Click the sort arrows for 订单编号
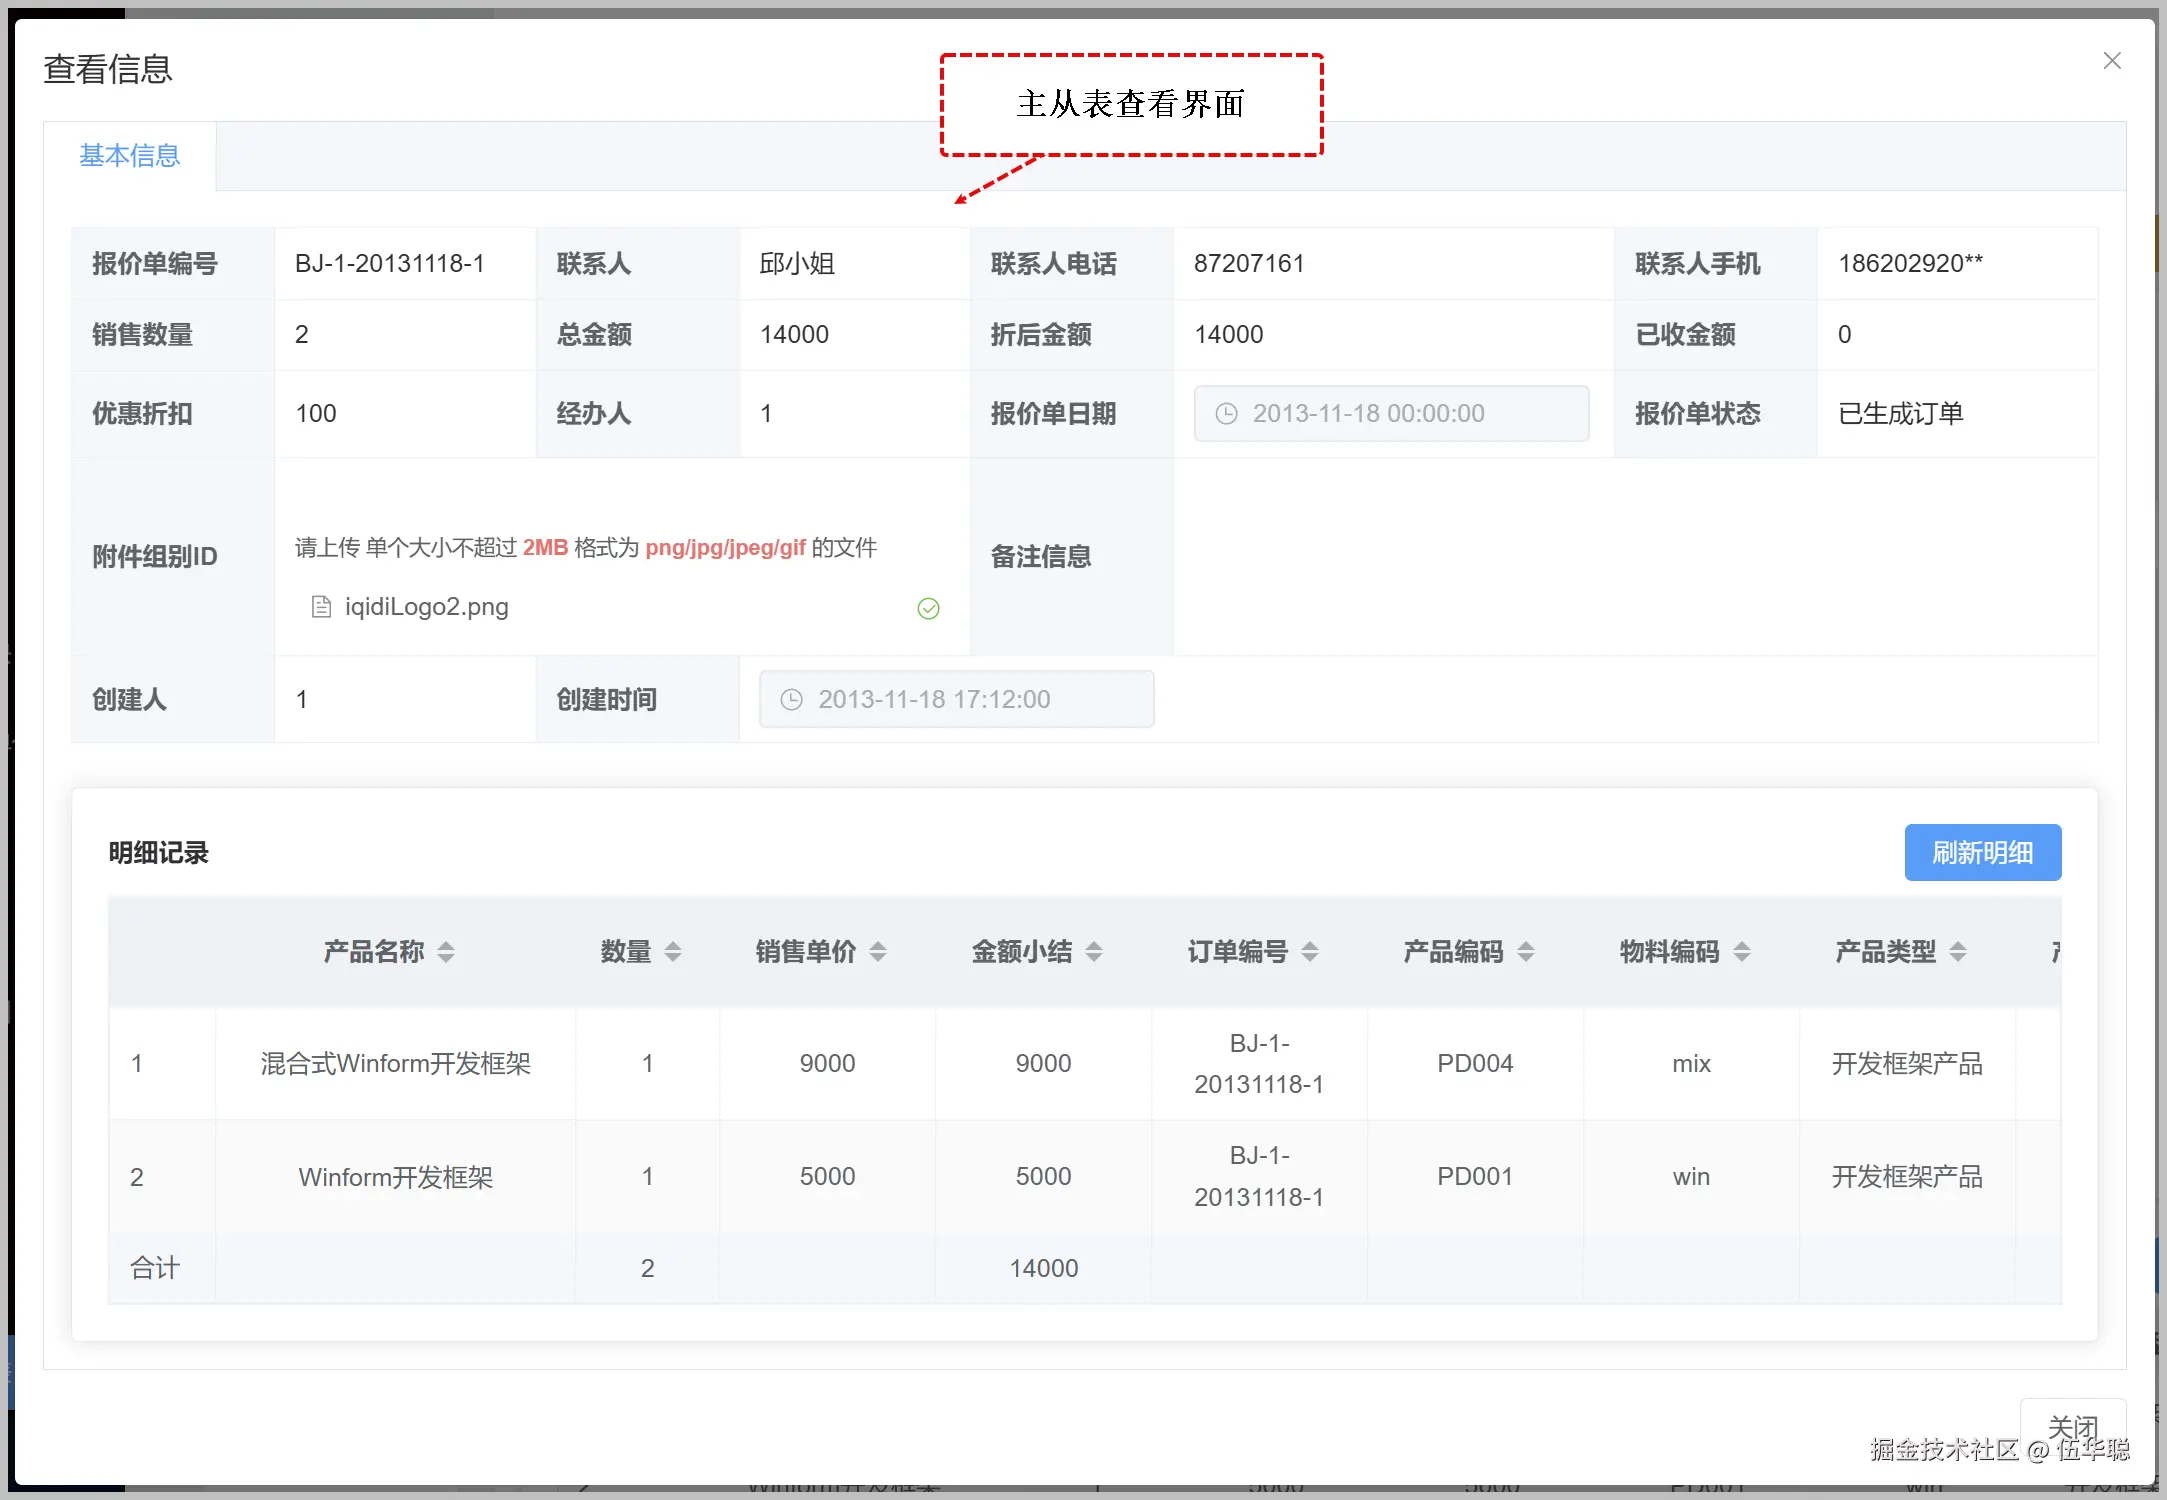 pos(1310,952)
